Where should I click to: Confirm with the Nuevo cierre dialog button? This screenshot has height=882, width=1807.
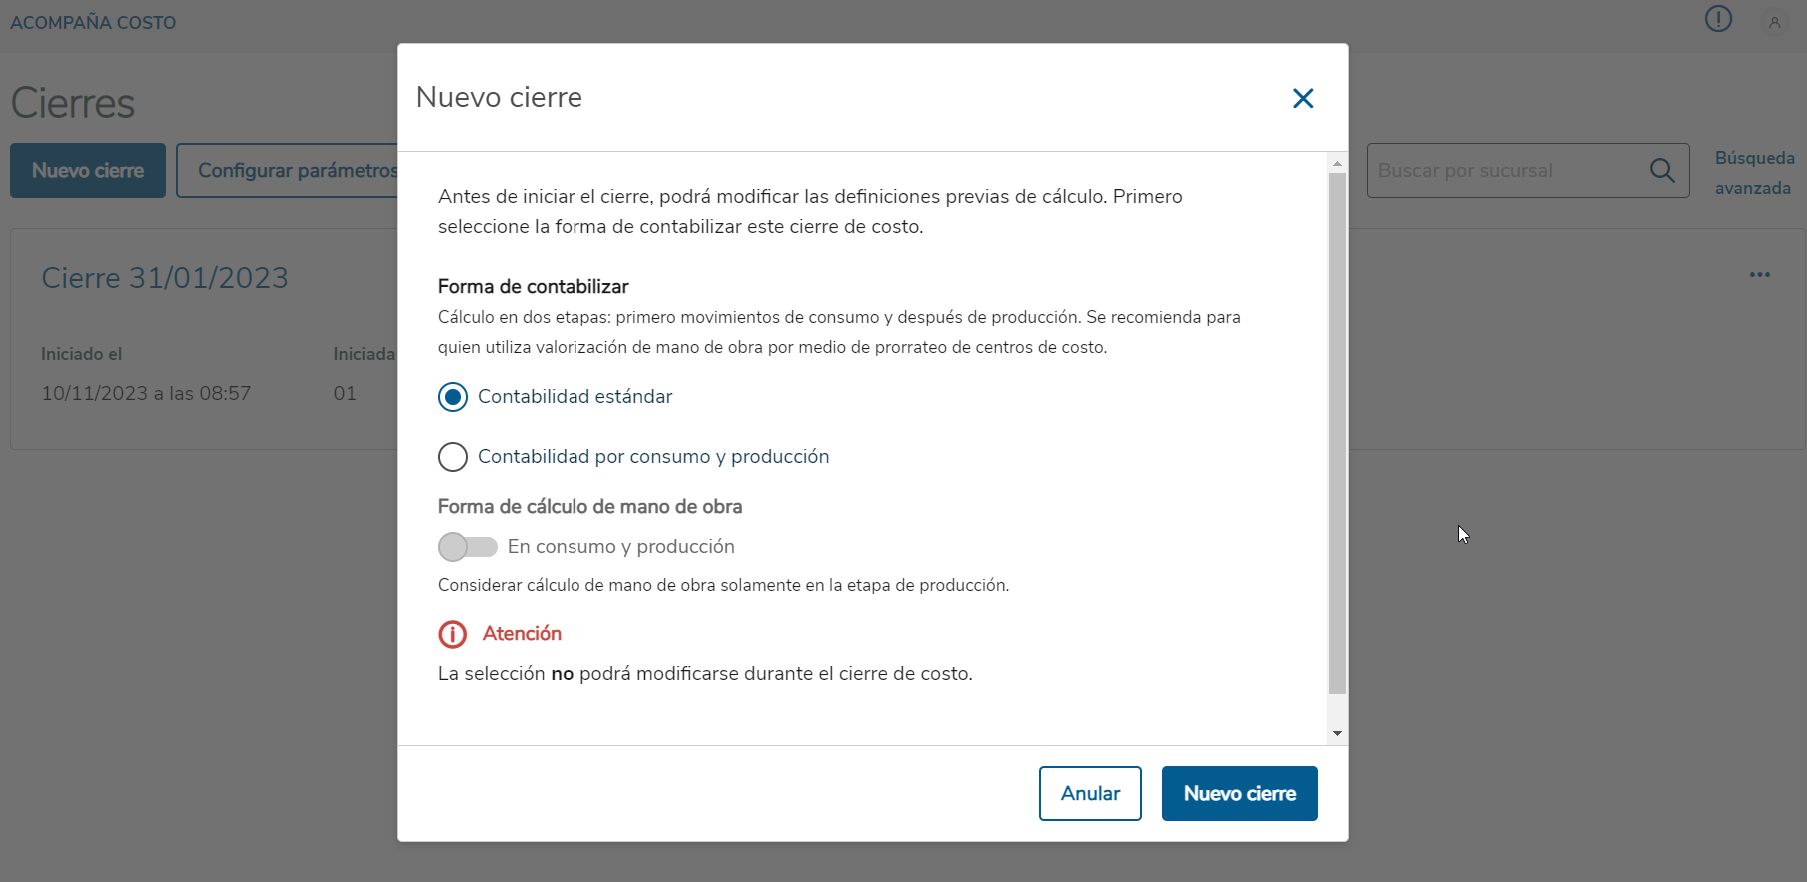[1239, 794]
